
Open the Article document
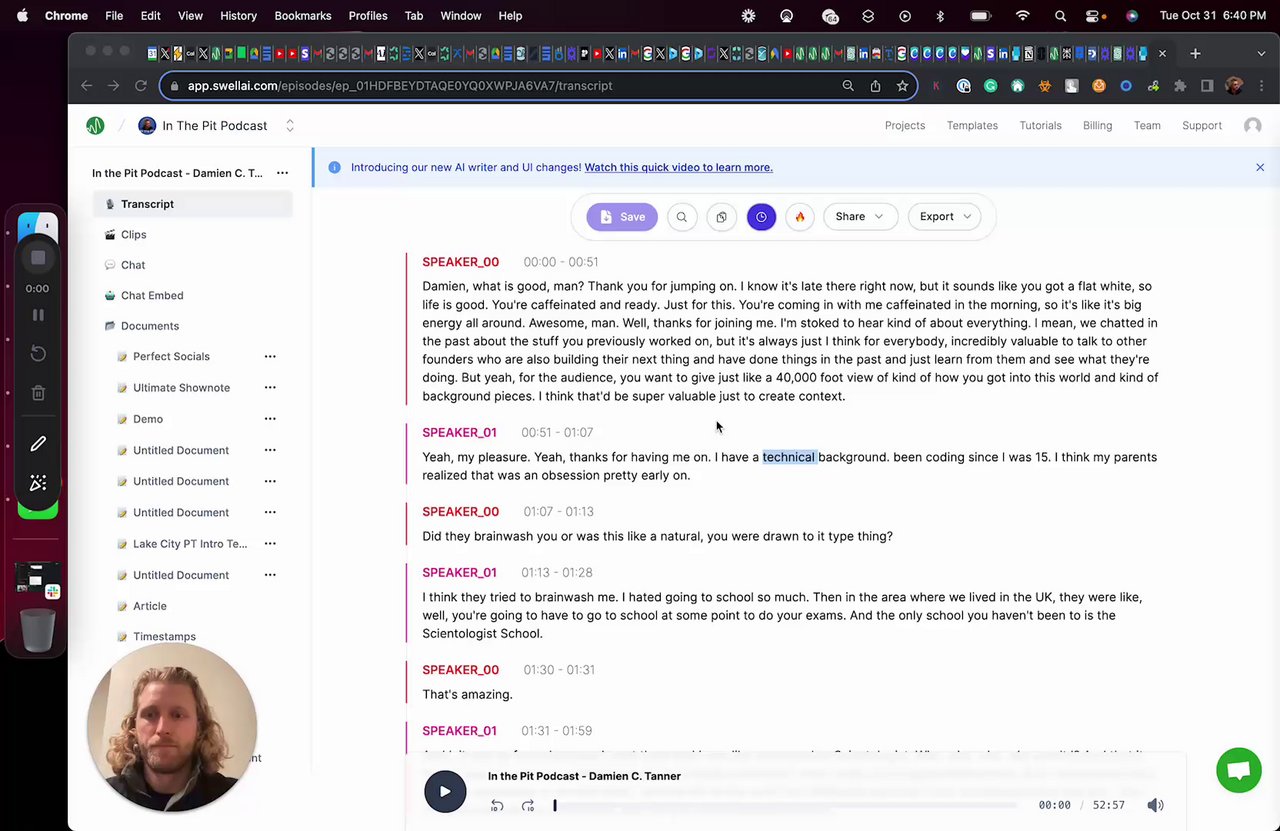point(150,606)
